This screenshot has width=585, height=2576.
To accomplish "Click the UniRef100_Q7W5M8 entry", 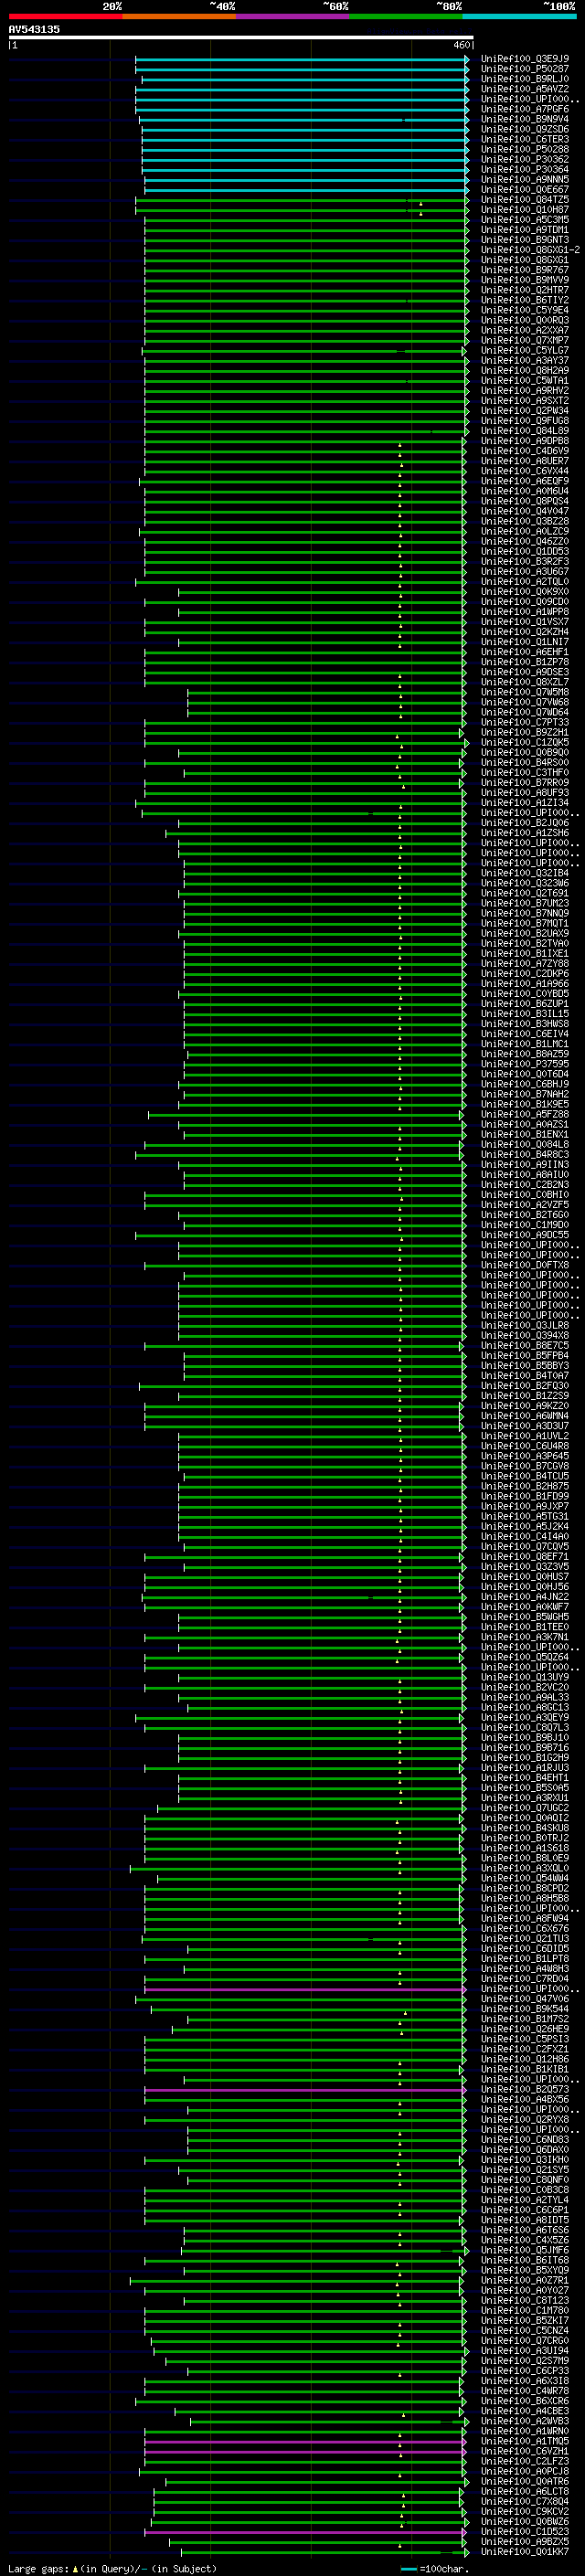I will click(525, 692).
